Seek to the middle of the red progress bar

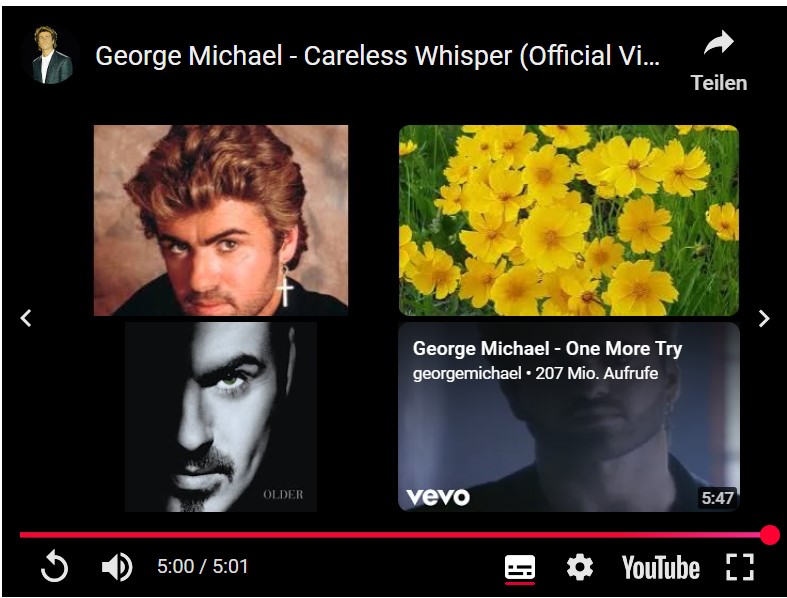[395, 535]
